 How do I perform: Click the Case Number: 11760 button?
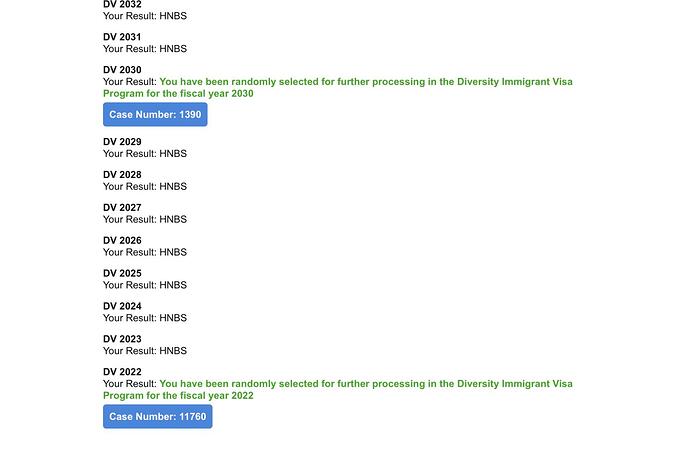158,417
